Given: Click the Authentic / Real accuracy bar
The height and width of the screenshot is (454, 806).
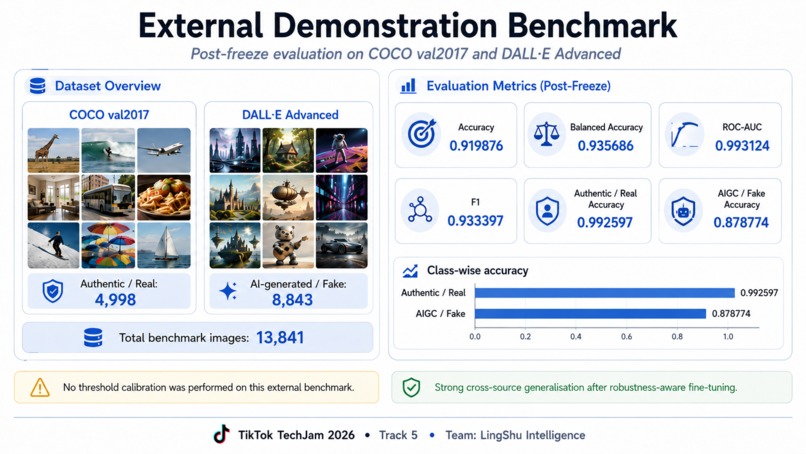Looking at the screenshot, I should coord(604,293).
